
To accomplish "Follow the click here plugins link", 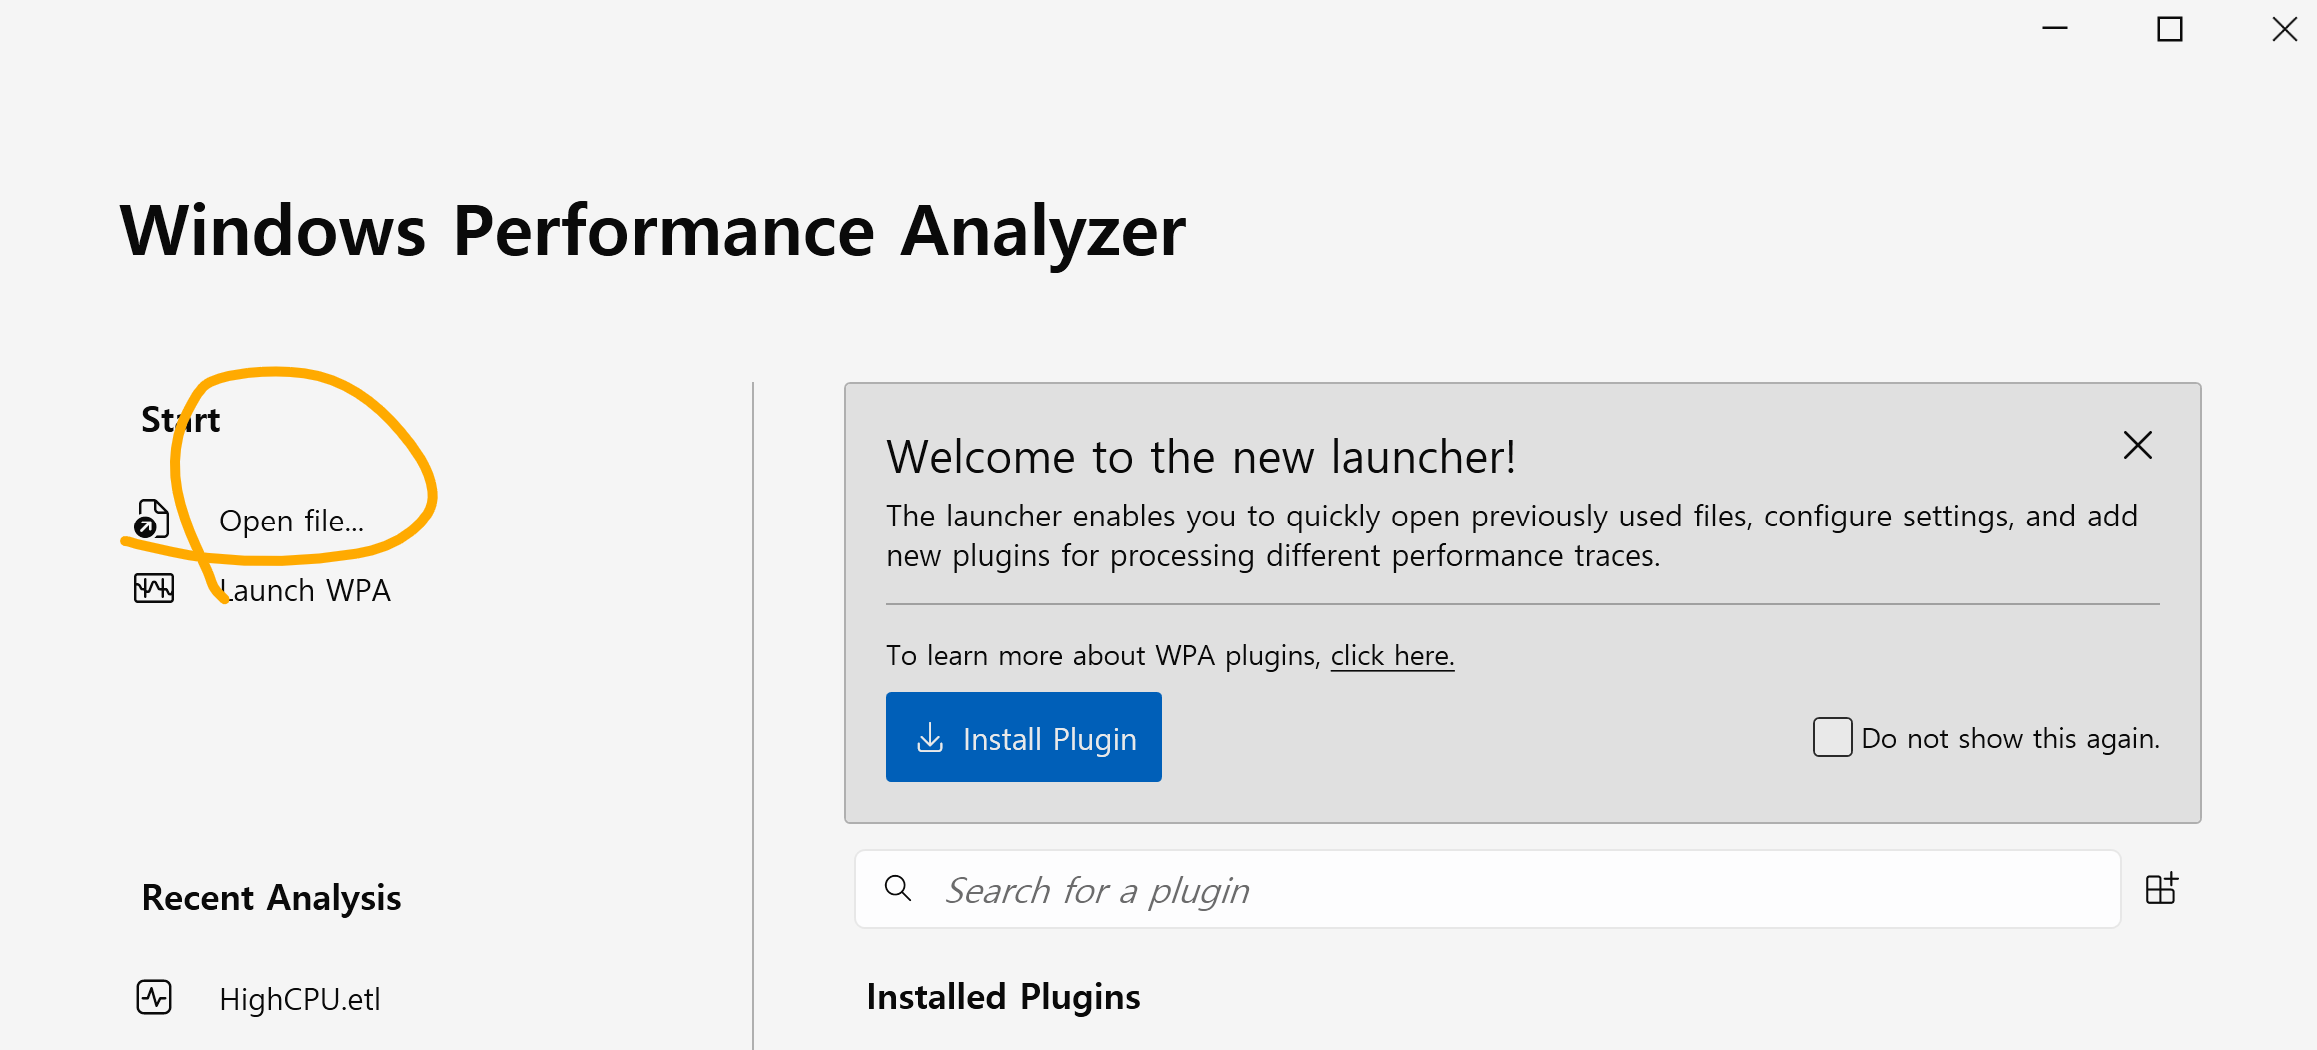I will coord(1391,656).
